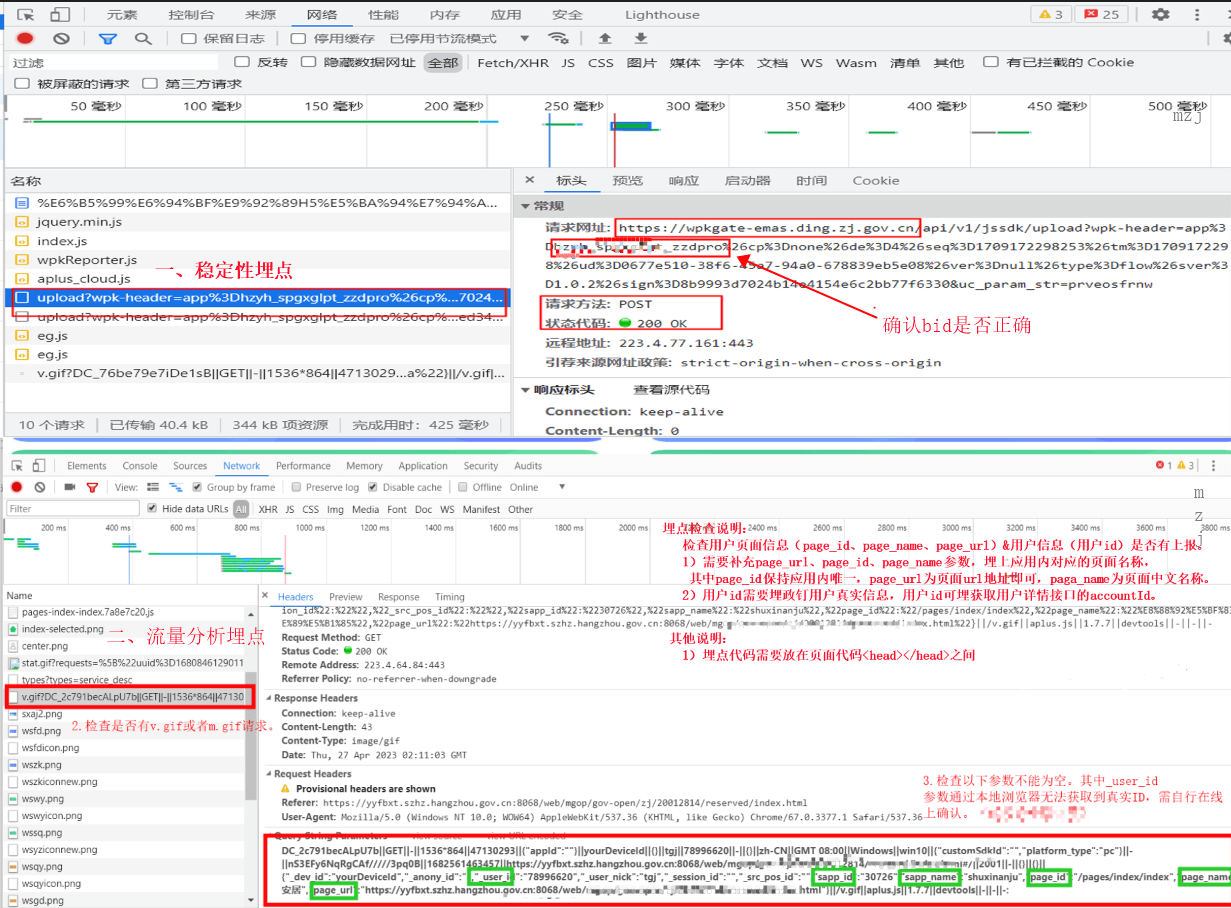Click the import HAR upload arrow icon
The height and width of the screenshot is (908, 1231).
coord(605,38)
